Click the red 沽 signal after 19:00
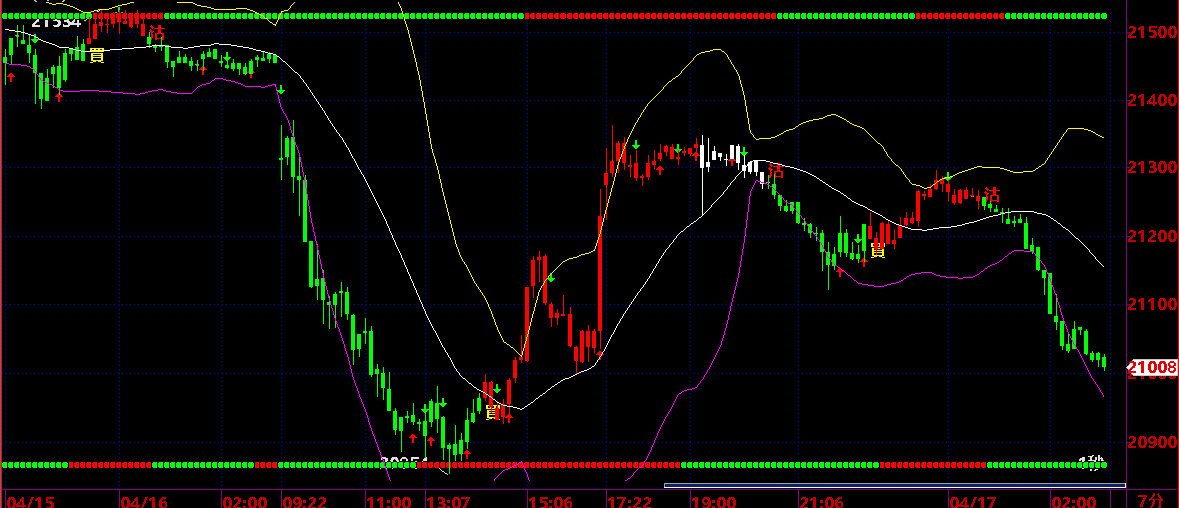The width and height of the screenshot is (1179, 508). (x=775, y=171)
